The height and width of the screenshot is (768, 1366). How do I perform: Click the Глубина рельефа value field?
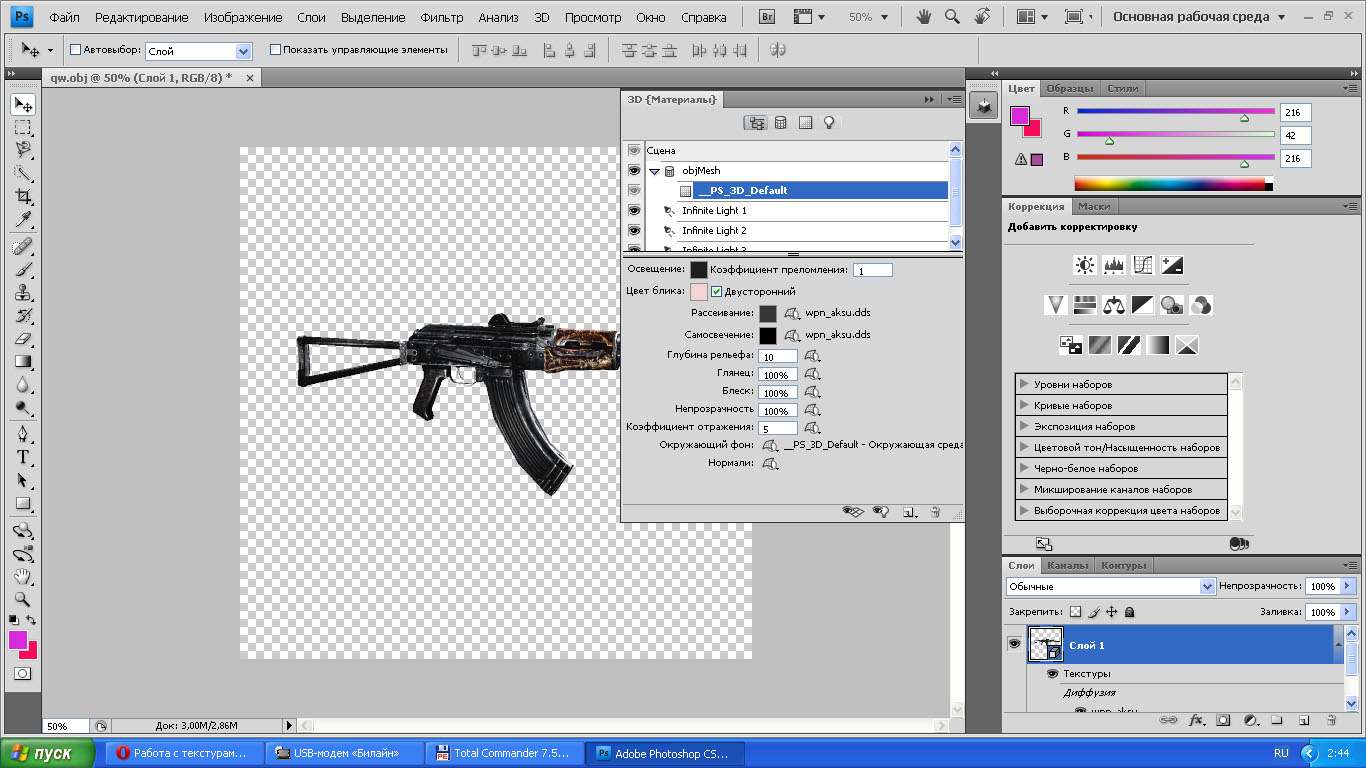[x=778, y=357]
